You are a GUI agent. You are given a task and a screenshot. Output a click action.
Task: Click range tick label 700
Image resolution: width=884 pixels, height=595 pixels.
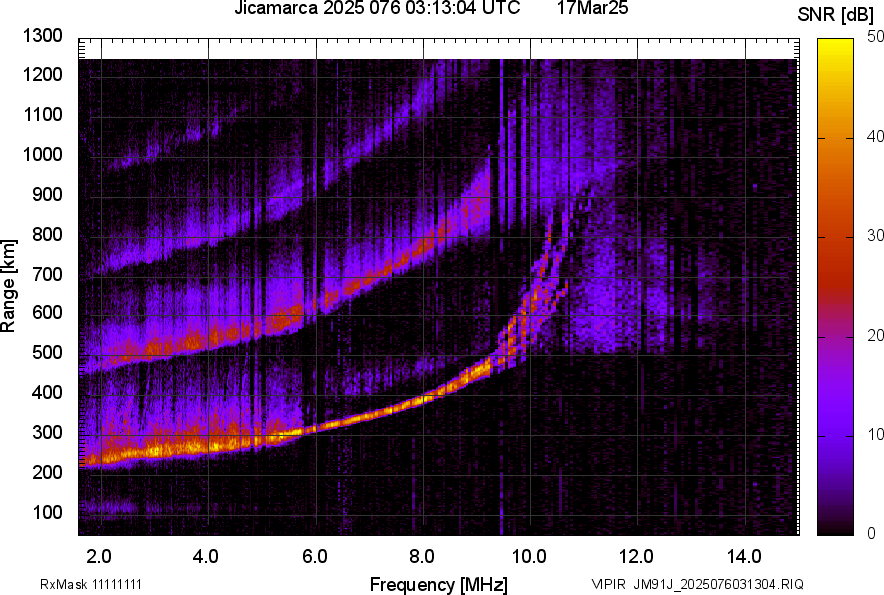[x=47, y=274]
